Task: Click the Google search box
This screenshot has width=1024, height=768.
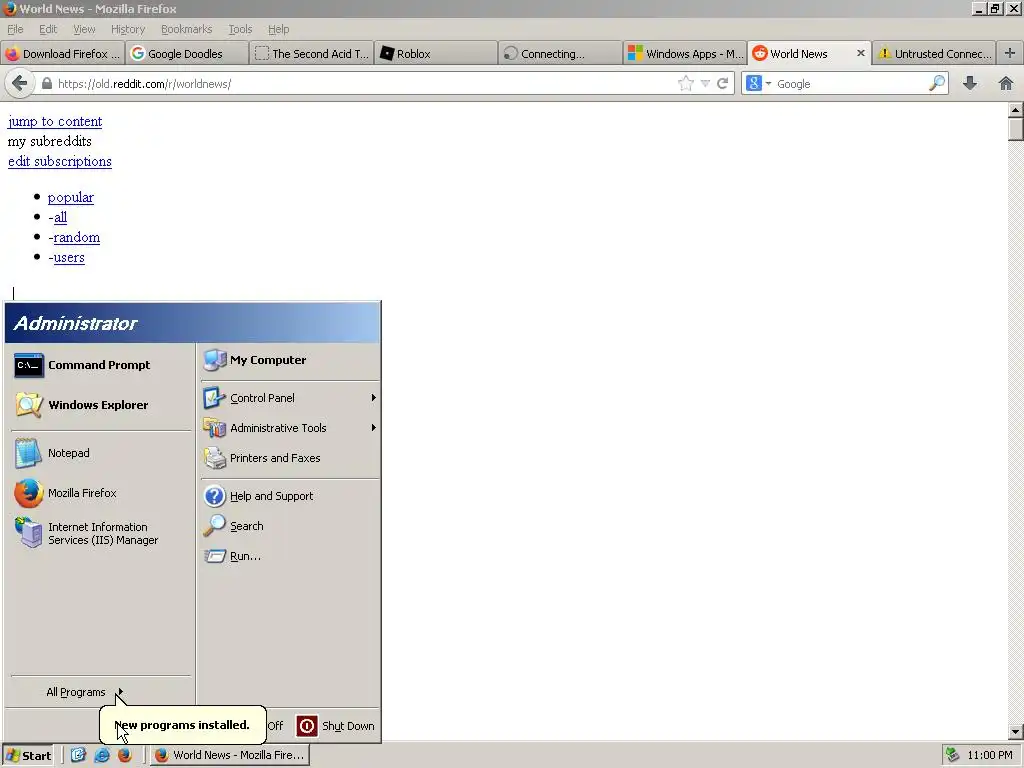Action: pos(849,84)
